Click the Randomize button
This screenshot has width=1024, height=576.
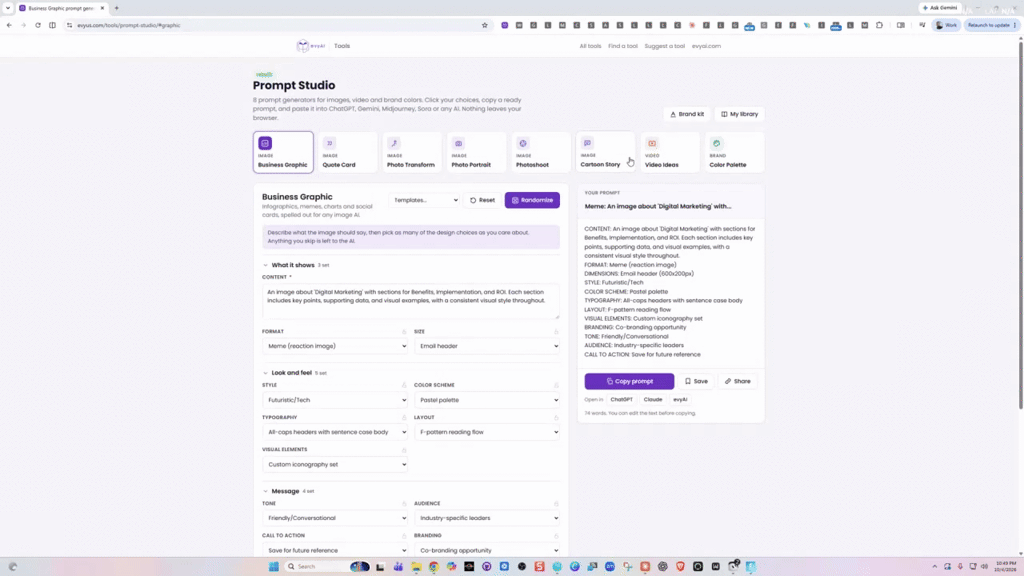532,200
